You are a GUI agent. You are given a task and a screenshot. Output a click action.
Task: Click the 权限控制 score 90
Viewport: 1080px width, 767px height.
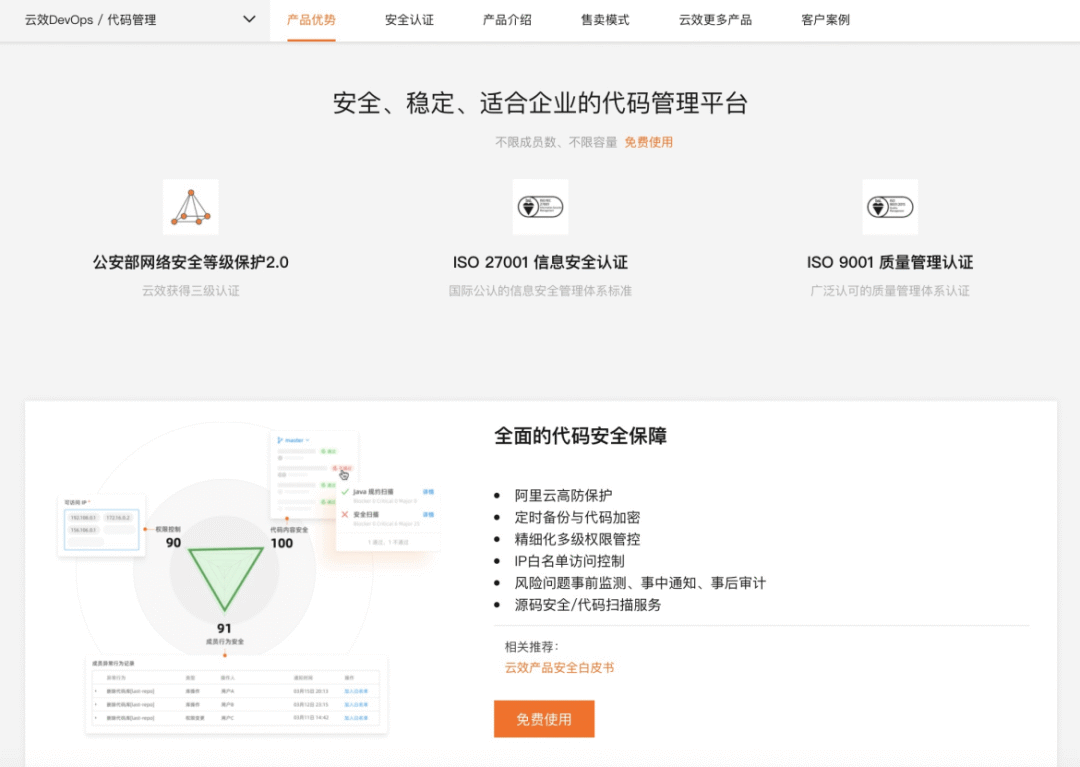174,543
